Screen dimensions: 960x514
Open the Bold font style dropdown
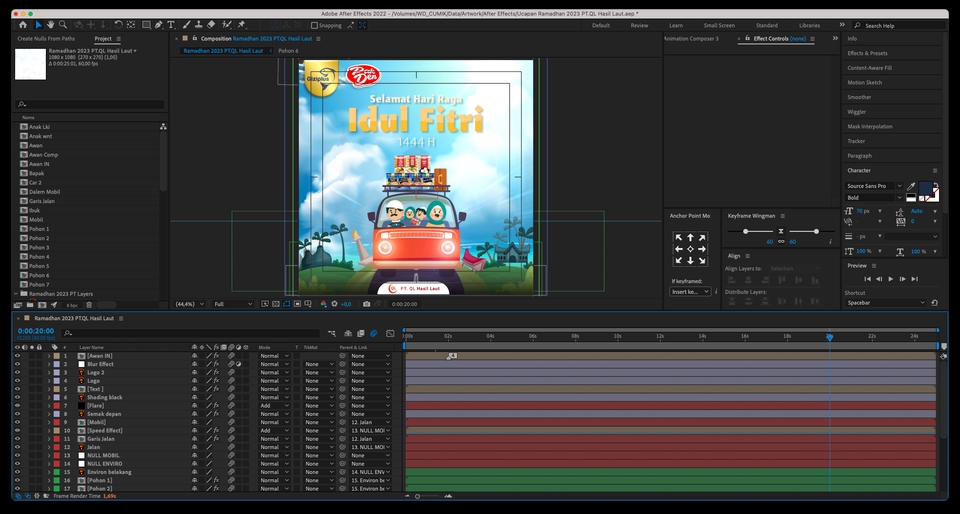click(874, 198)
